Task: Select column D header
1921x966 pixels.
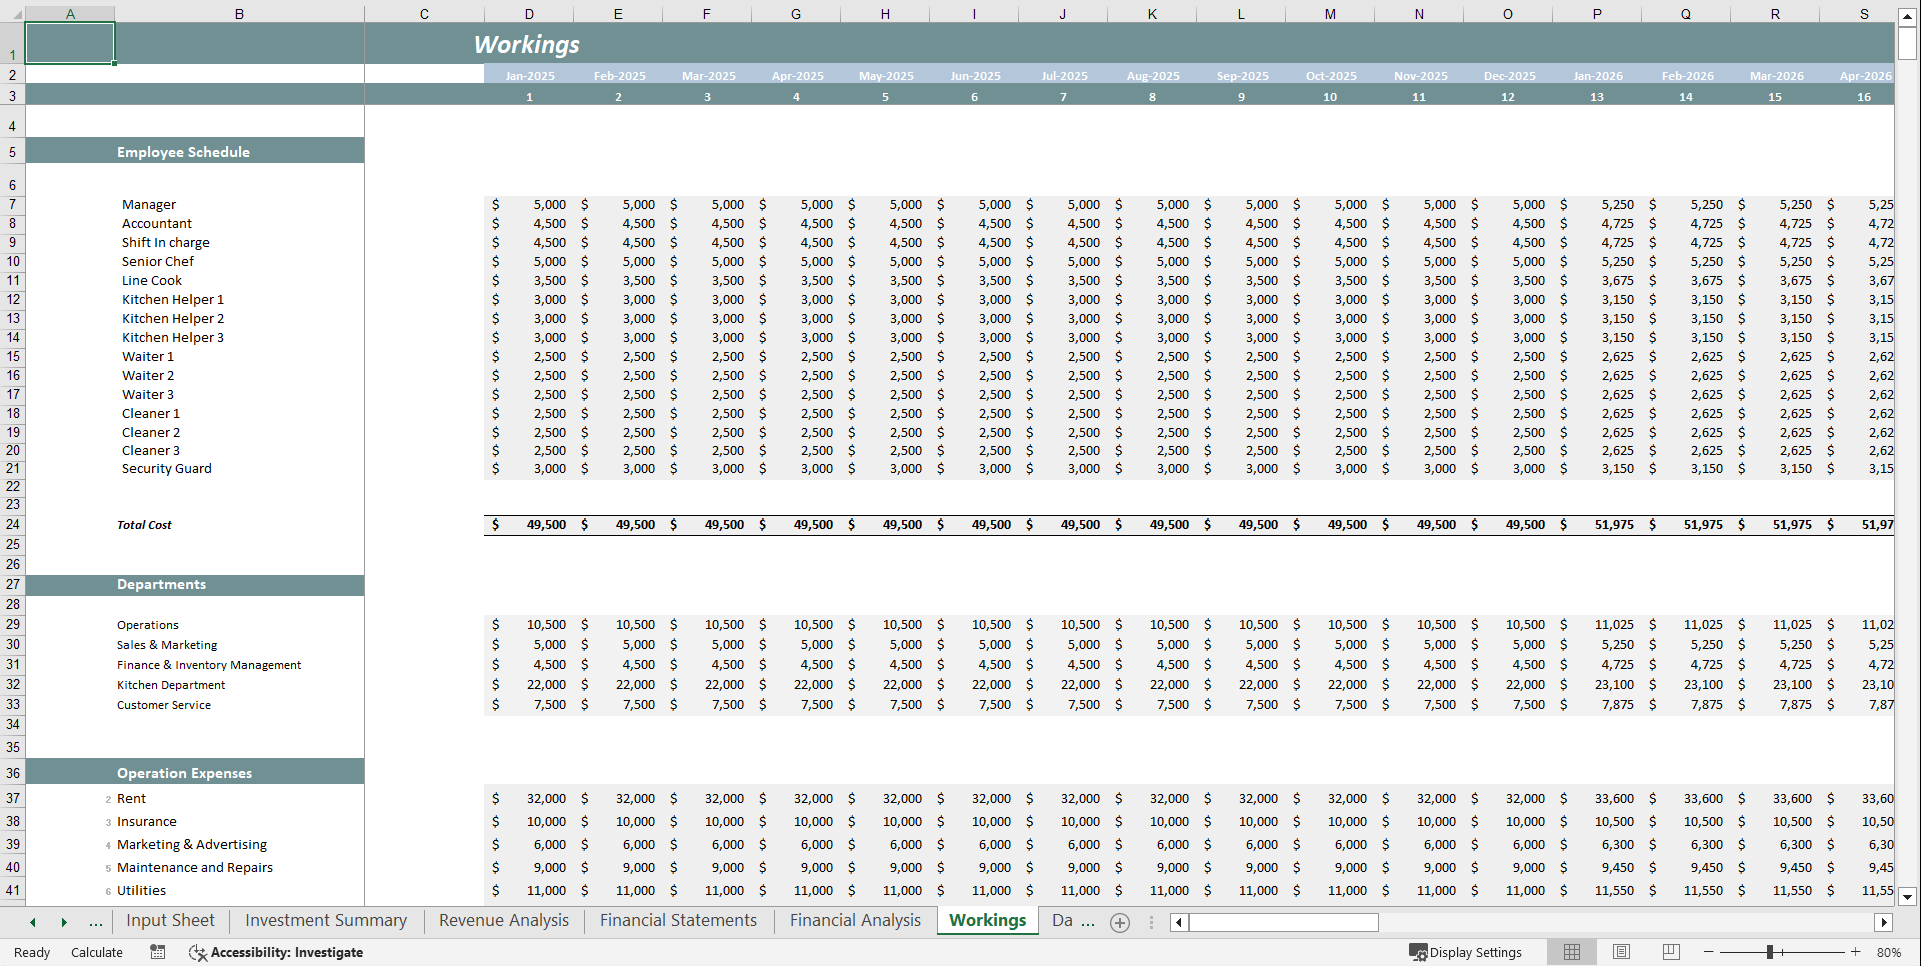Action: coord(528,14)
